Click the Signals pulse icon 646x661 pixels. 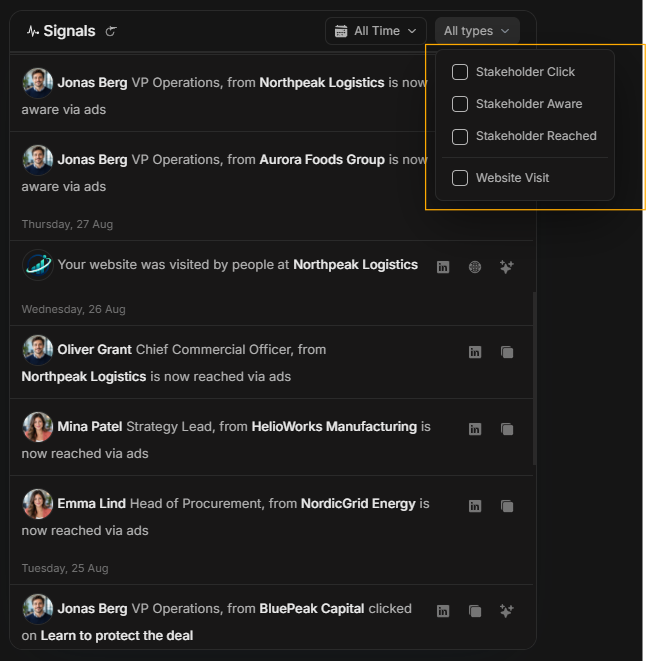pyautogui.click(x=33, y=31)
